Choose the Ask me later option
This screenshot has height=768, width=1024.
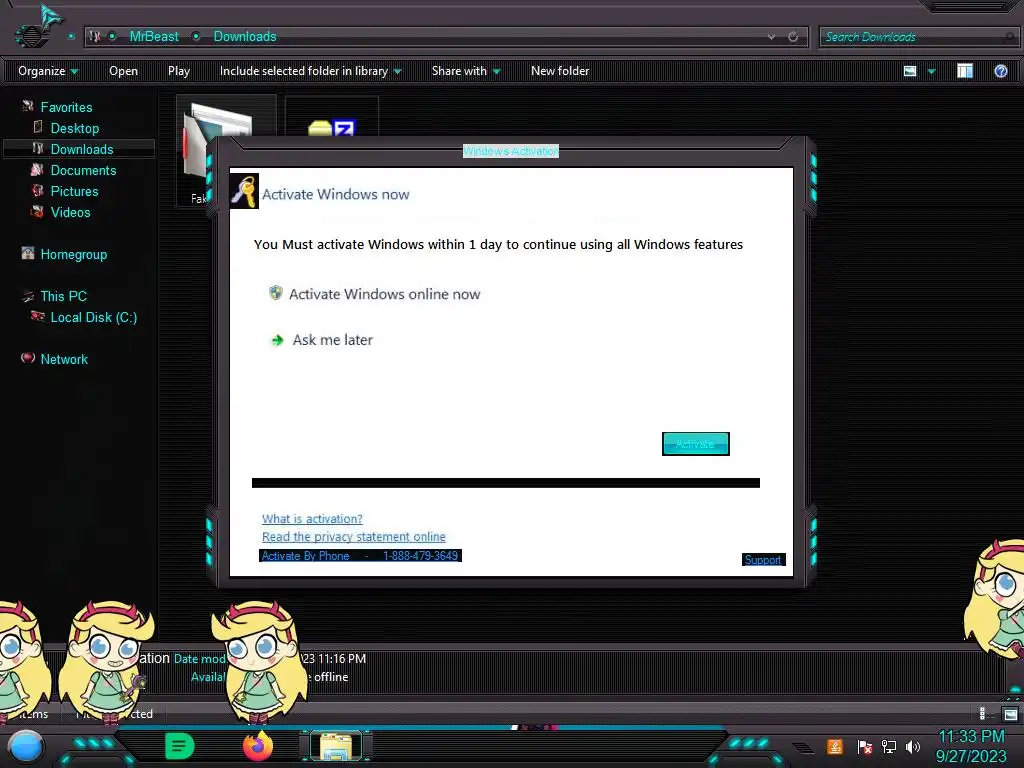(332, 340)
